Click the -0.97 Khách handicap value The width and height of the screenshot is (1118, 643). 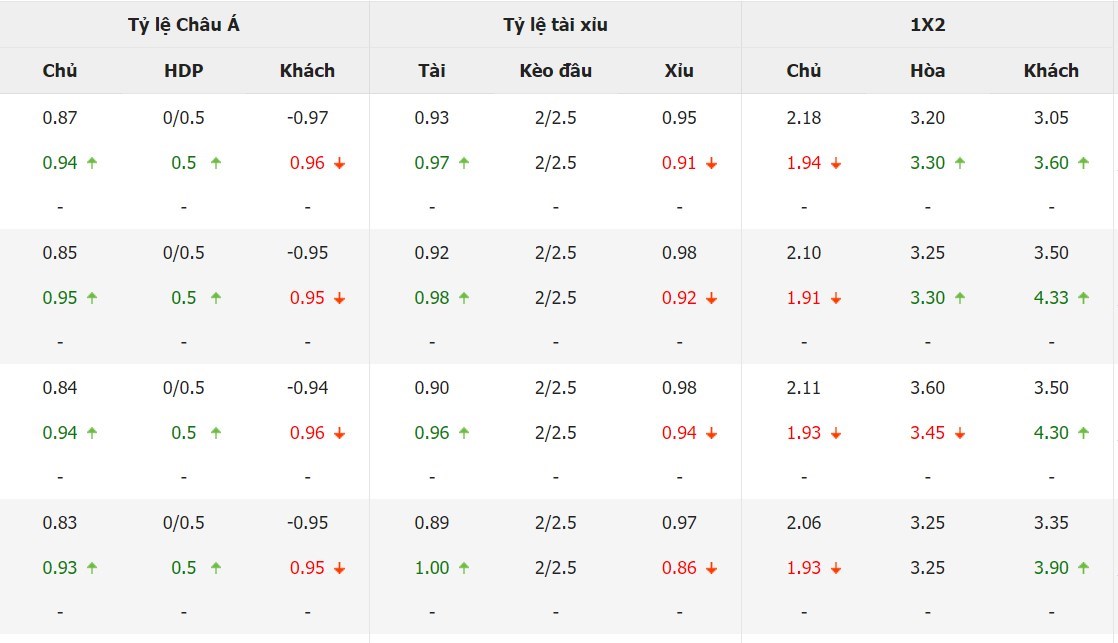tap(307, 118)
